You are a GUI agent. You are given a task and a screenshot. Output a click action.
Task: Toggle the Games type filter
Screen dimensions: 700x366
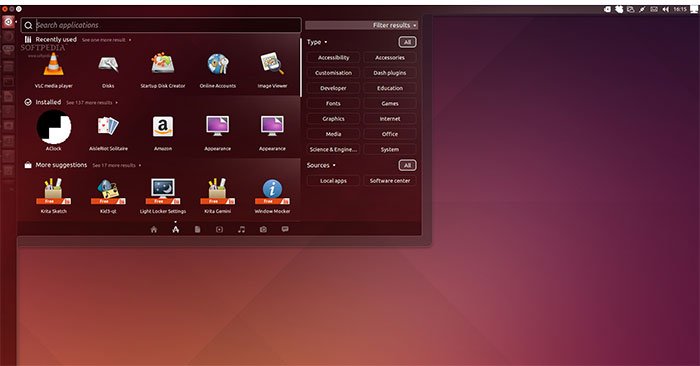(x=390, y=103)
